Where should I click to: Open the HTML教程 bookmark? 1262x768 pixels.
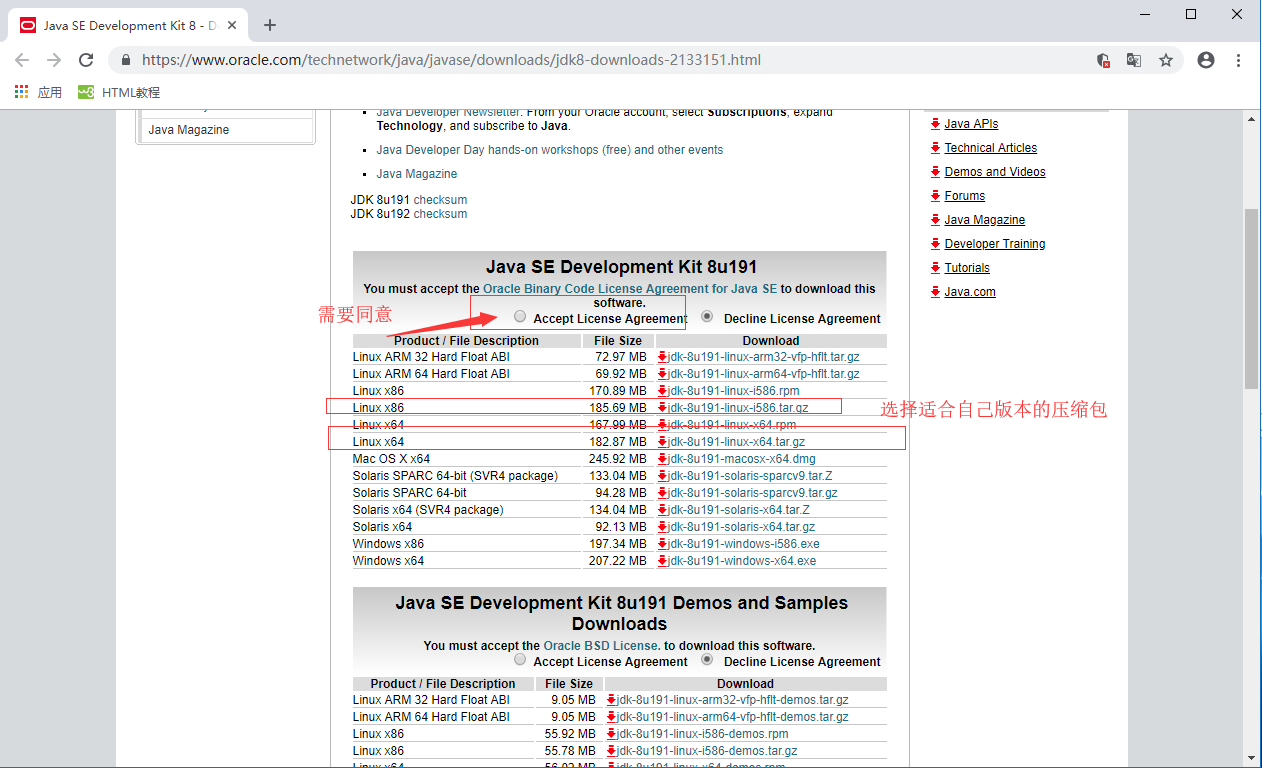[119, 92]
